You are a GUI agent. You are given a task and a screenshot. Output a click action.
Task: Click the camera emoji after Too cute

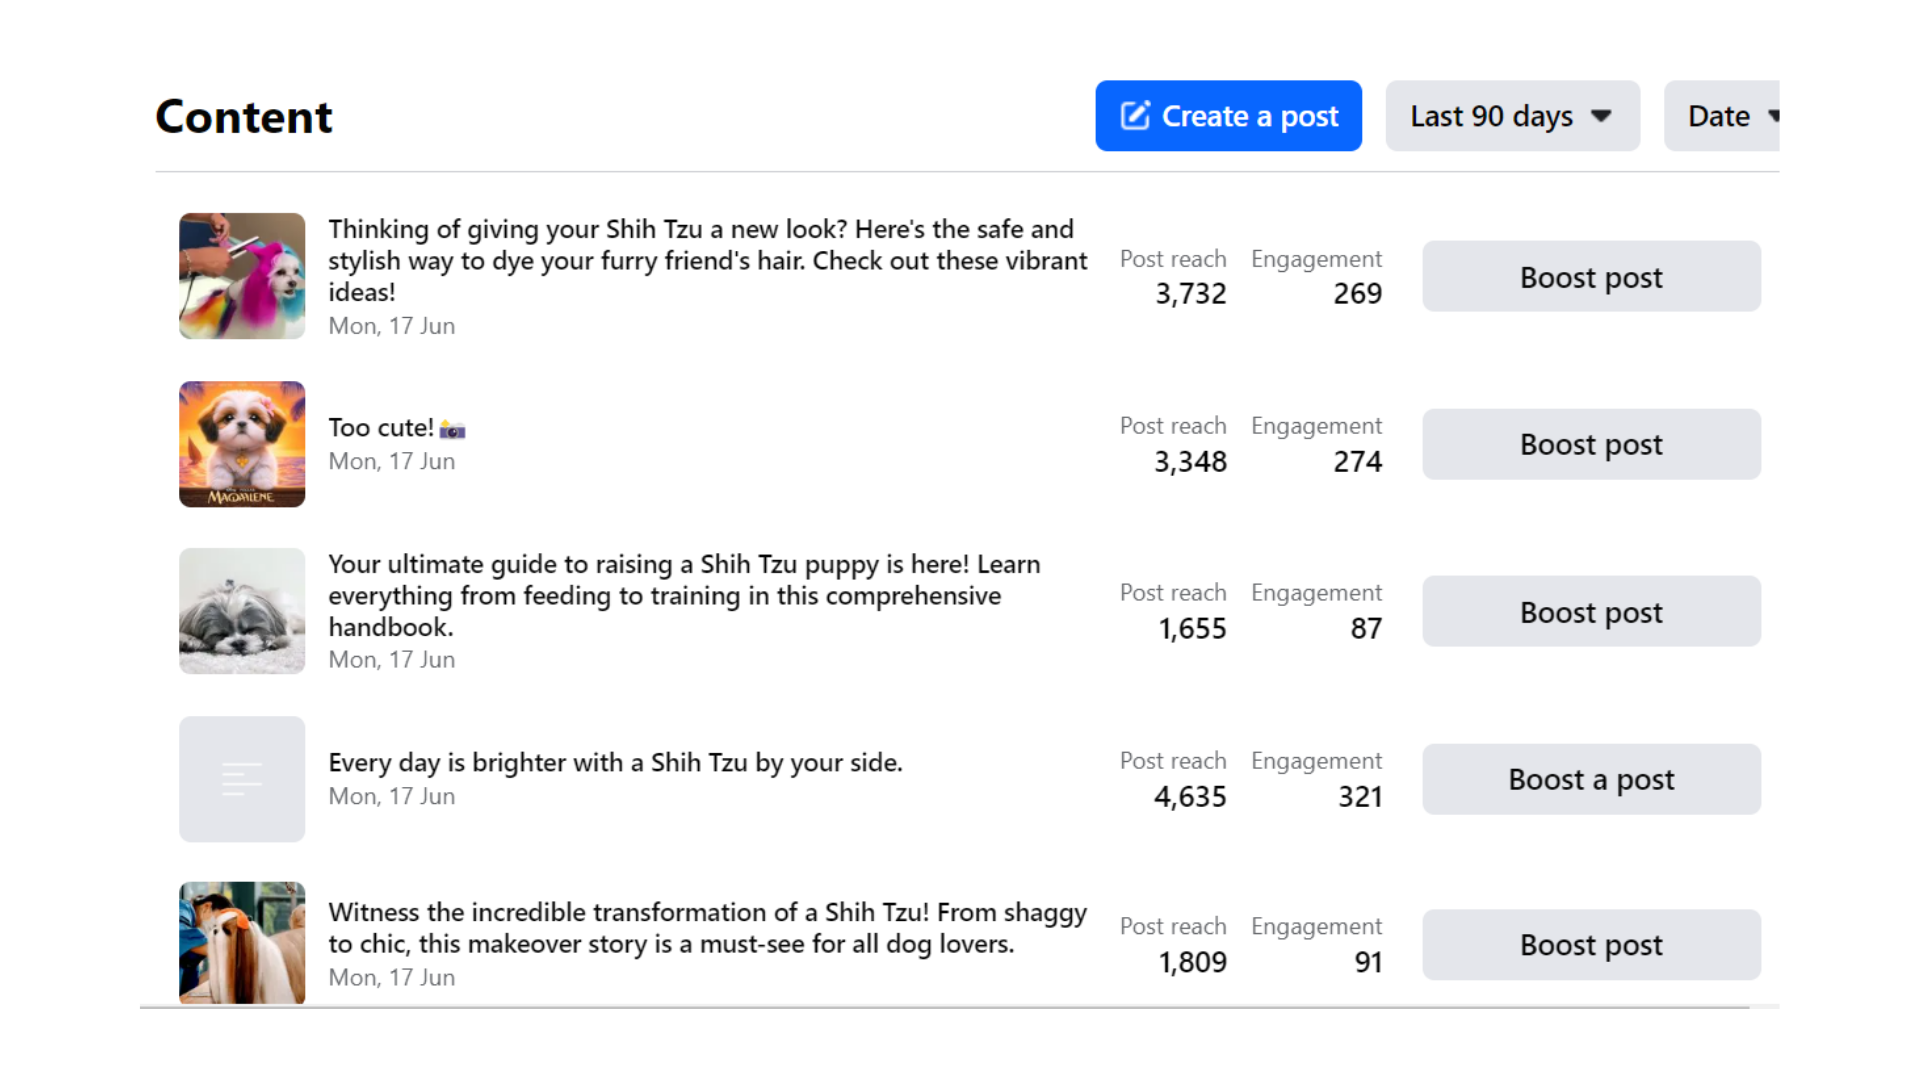point(452,430)
